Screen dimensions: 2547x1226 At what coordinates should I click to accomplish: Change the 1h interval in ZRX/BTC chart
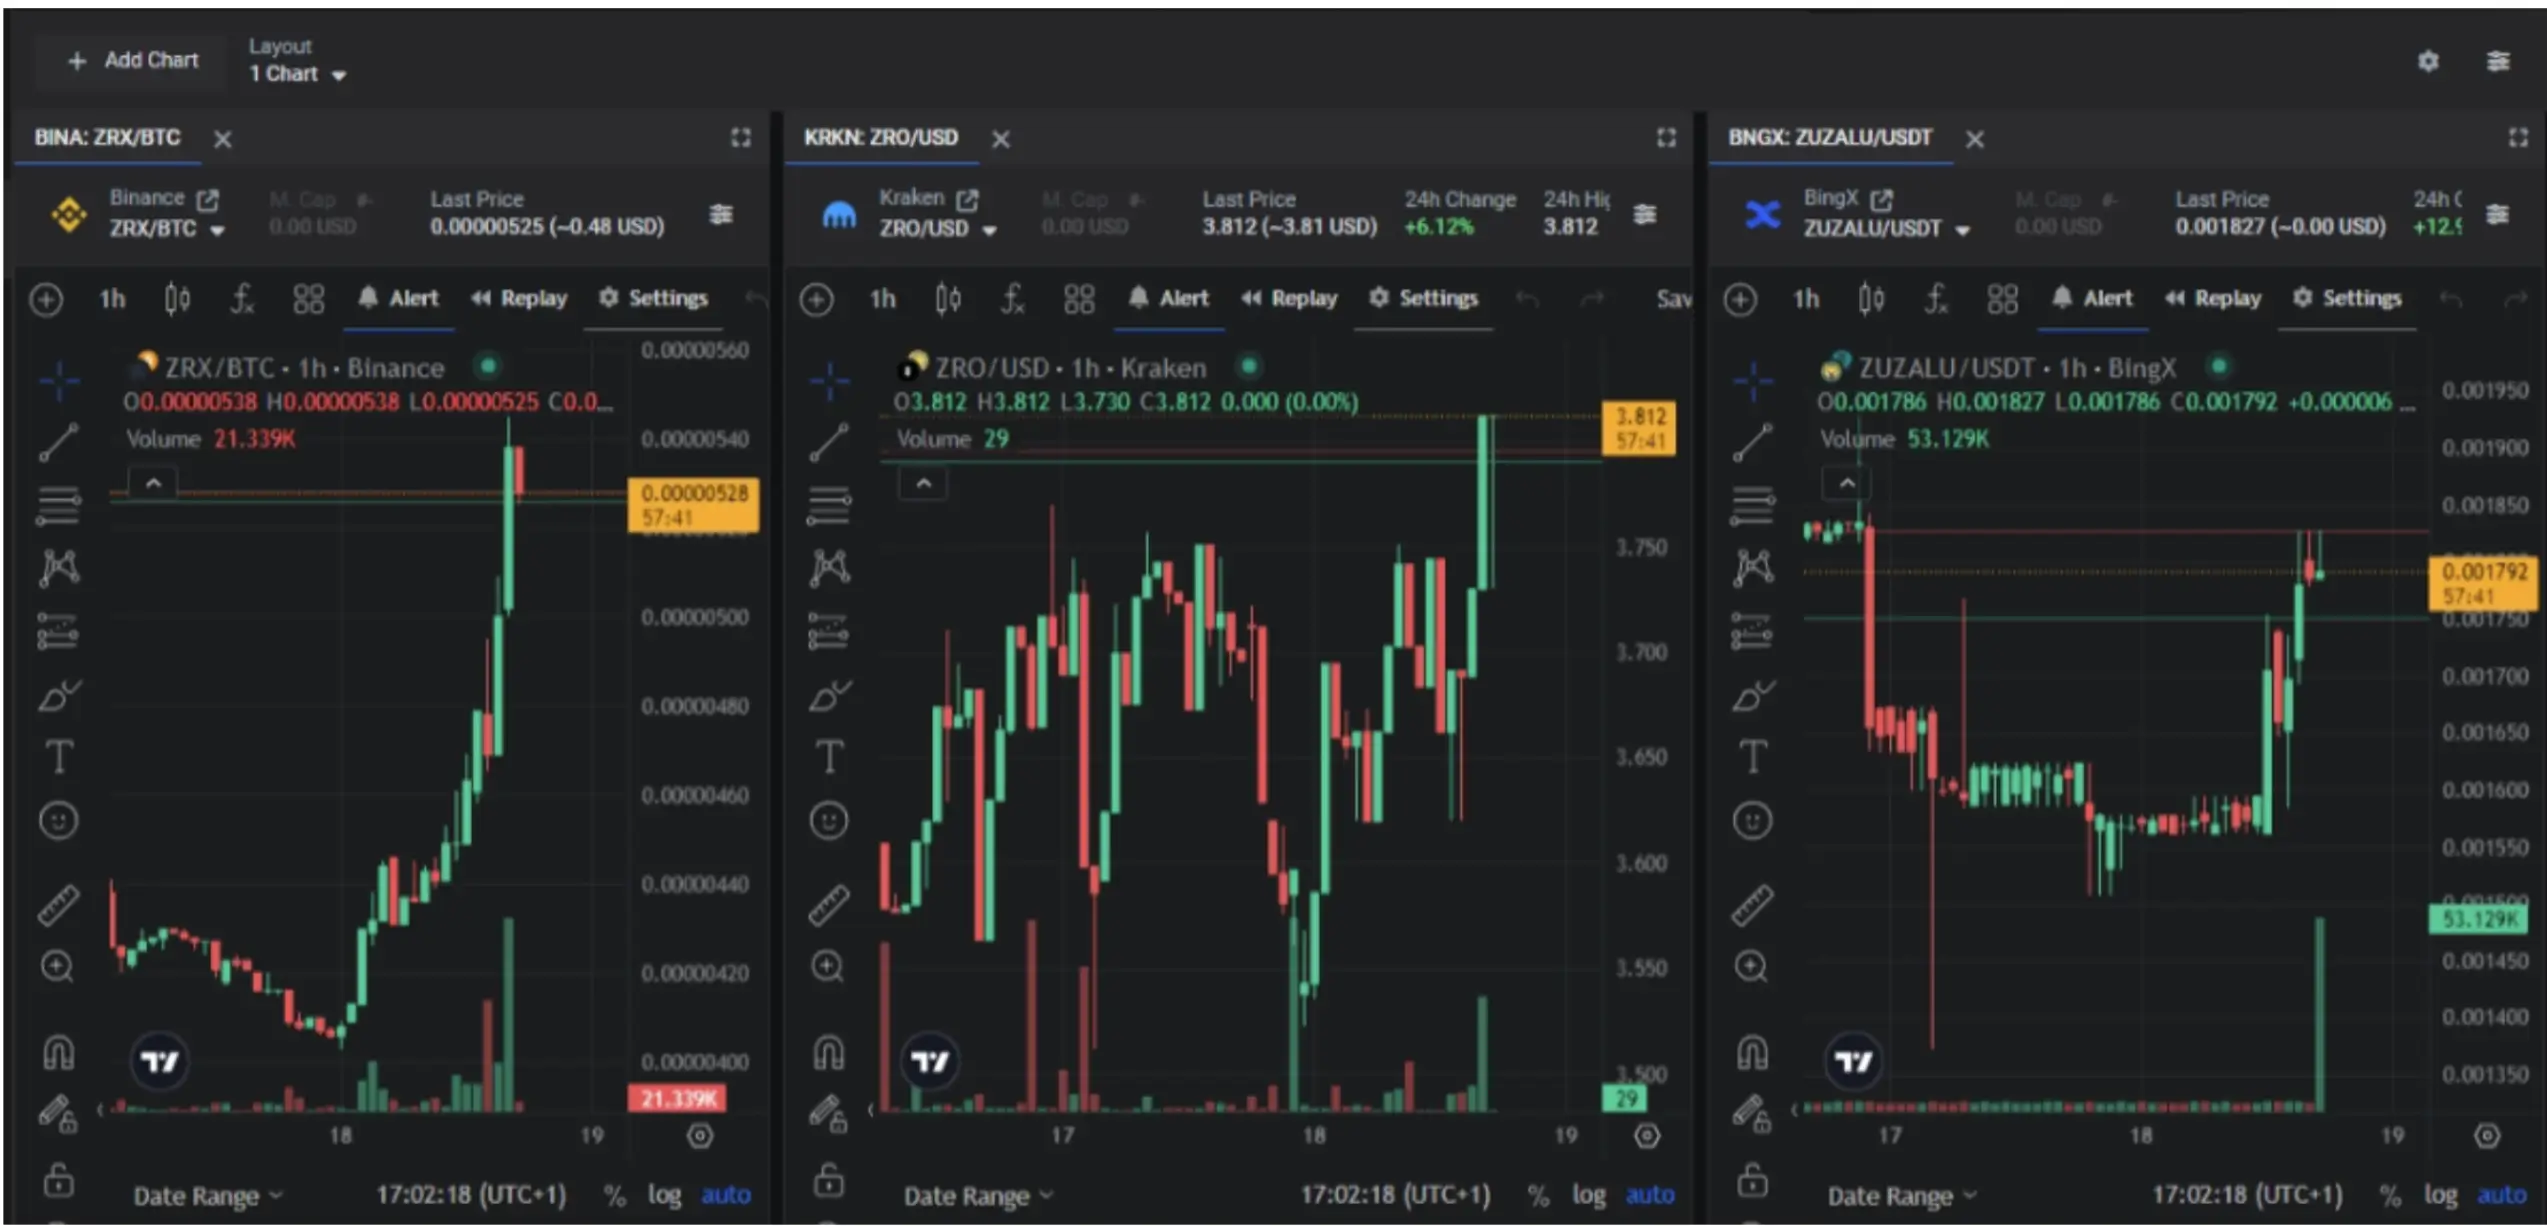[112, 299]
